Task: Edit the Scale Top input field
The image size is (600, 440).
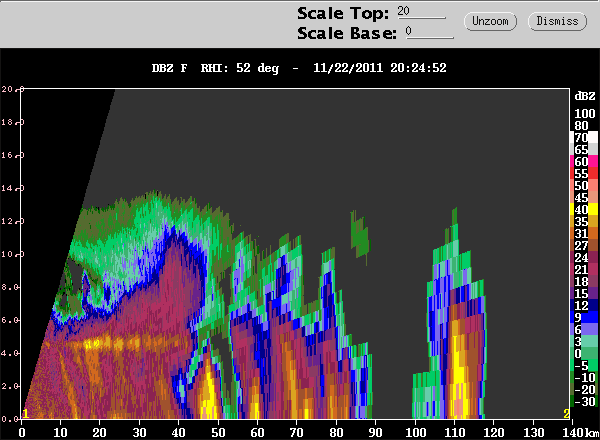Action: pos(421,12)
